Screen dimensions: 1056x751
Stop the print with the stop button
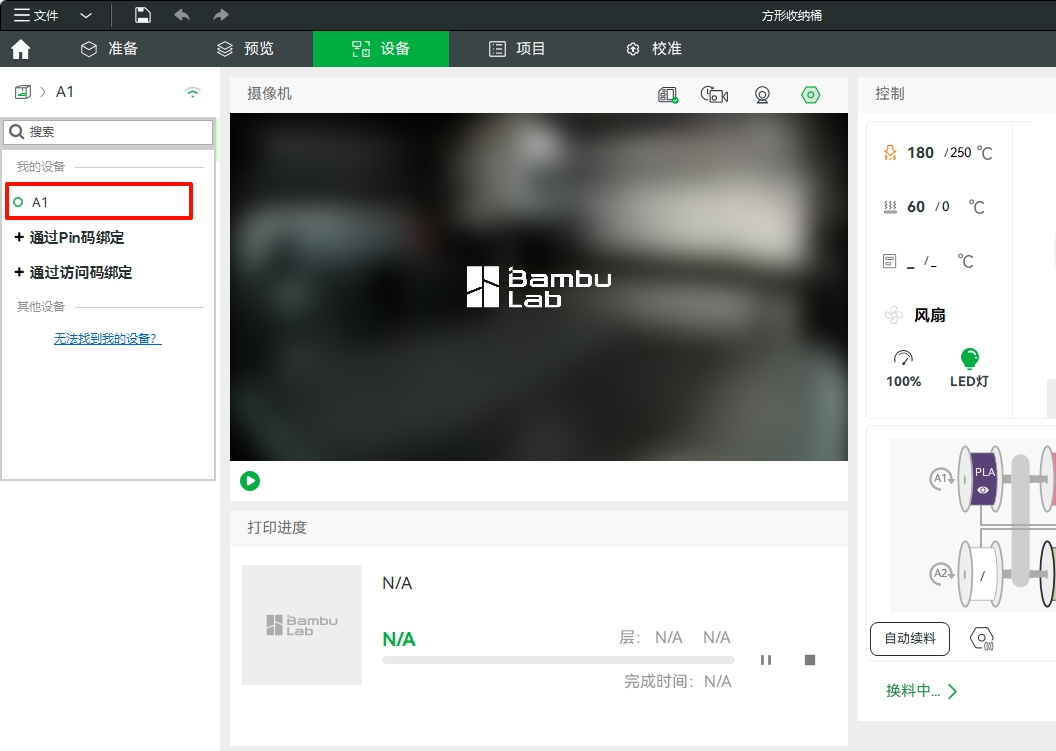tap(810, 660)
